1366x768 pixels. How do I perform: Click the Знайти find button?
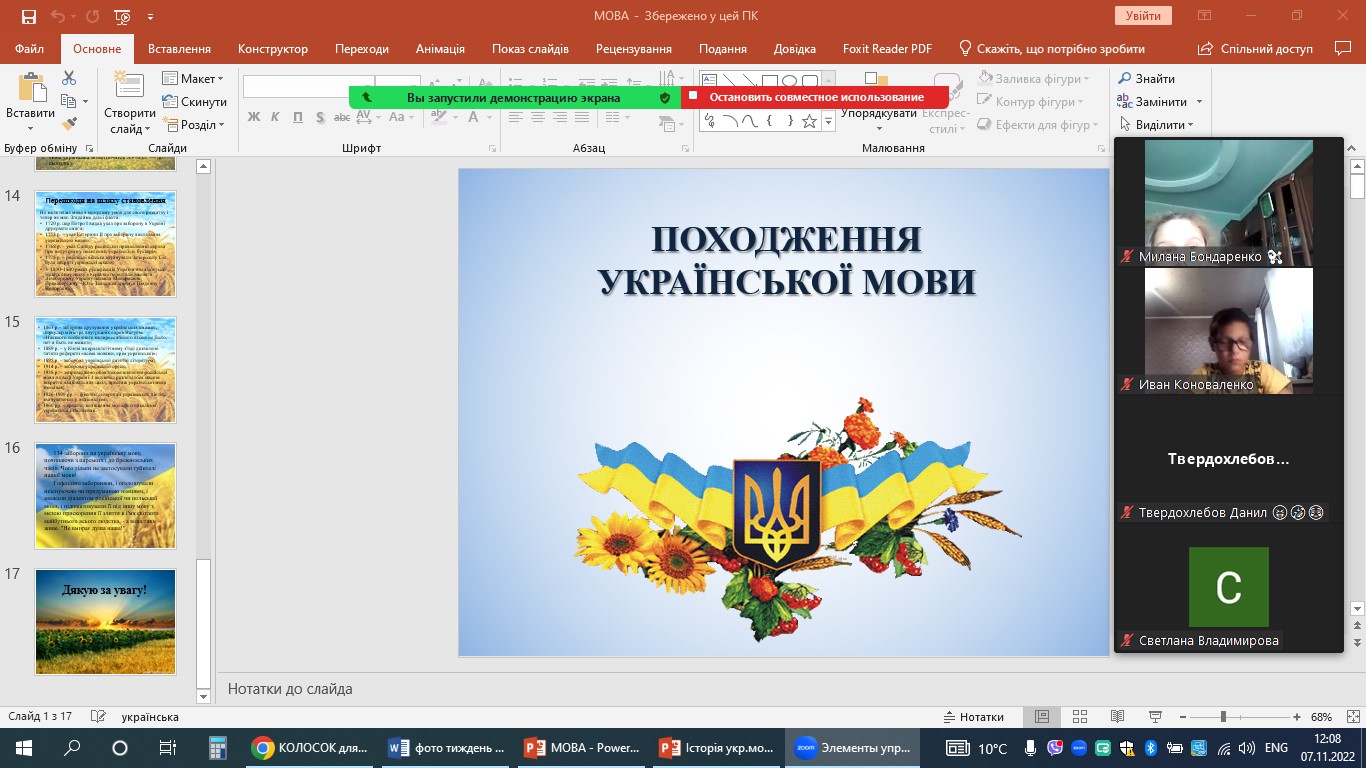[1146, 79]
